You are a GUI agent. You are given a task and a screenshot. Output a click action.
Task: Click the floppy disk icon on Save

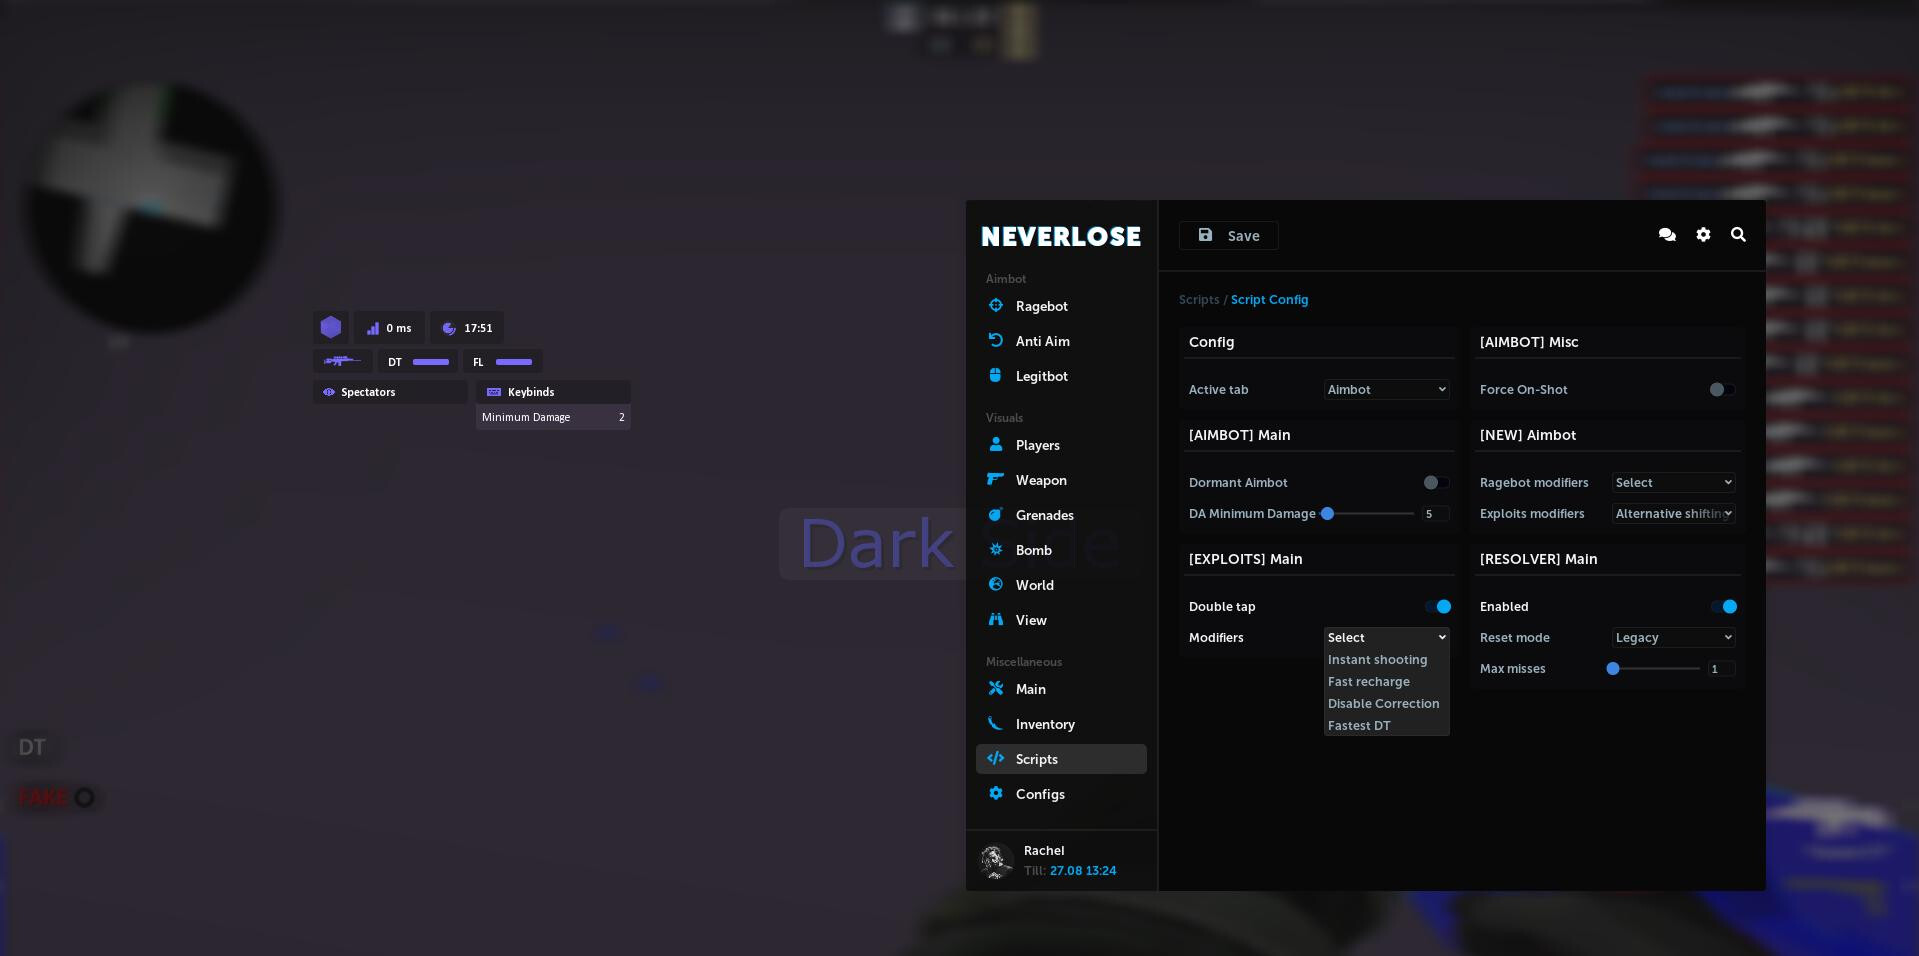point(1205,235)
